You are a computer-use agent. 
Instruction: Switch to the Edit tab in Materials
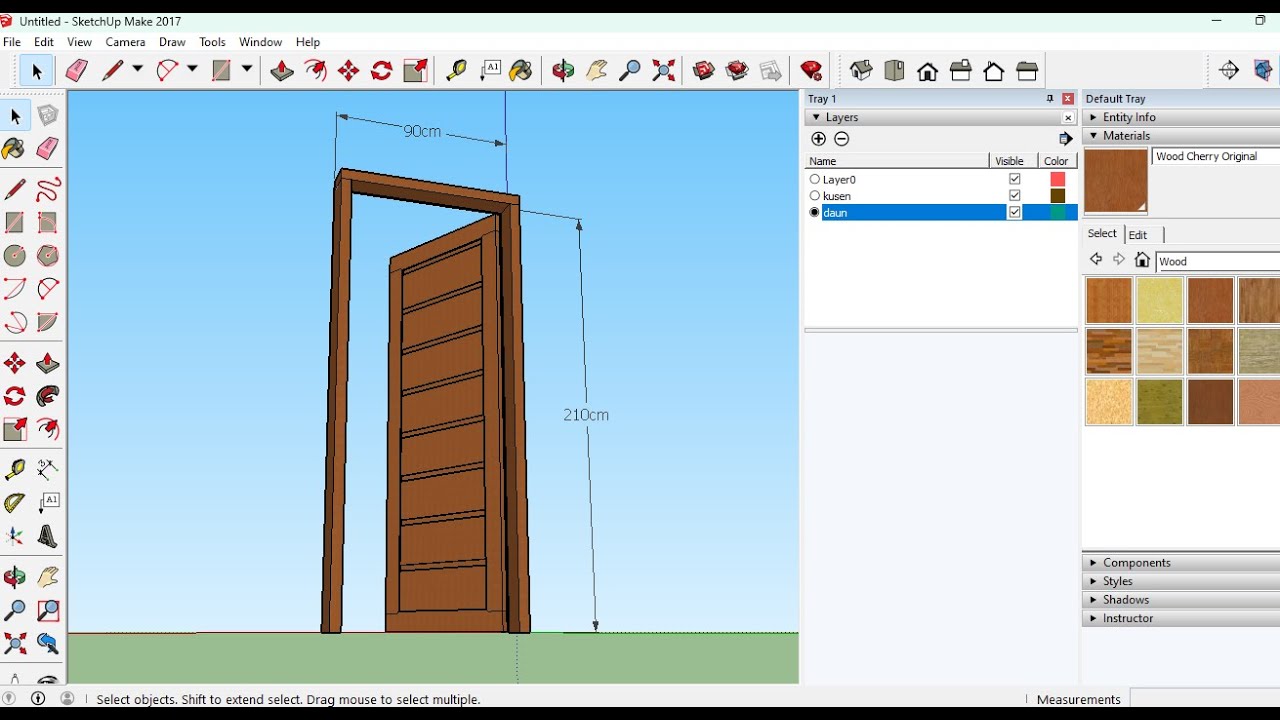pyautogui.click(x=1138, y=235)
